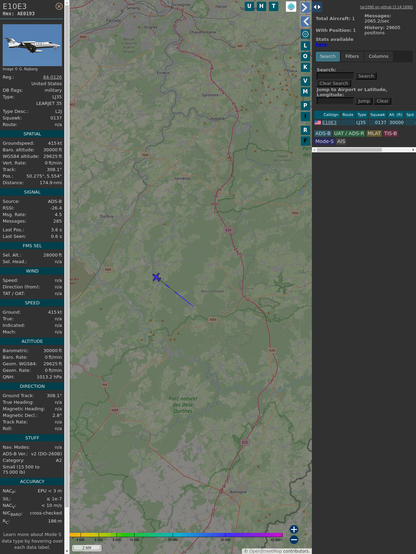416x554 pixels.
Task: Click the T map toolbar button
Action: [273, 6]
